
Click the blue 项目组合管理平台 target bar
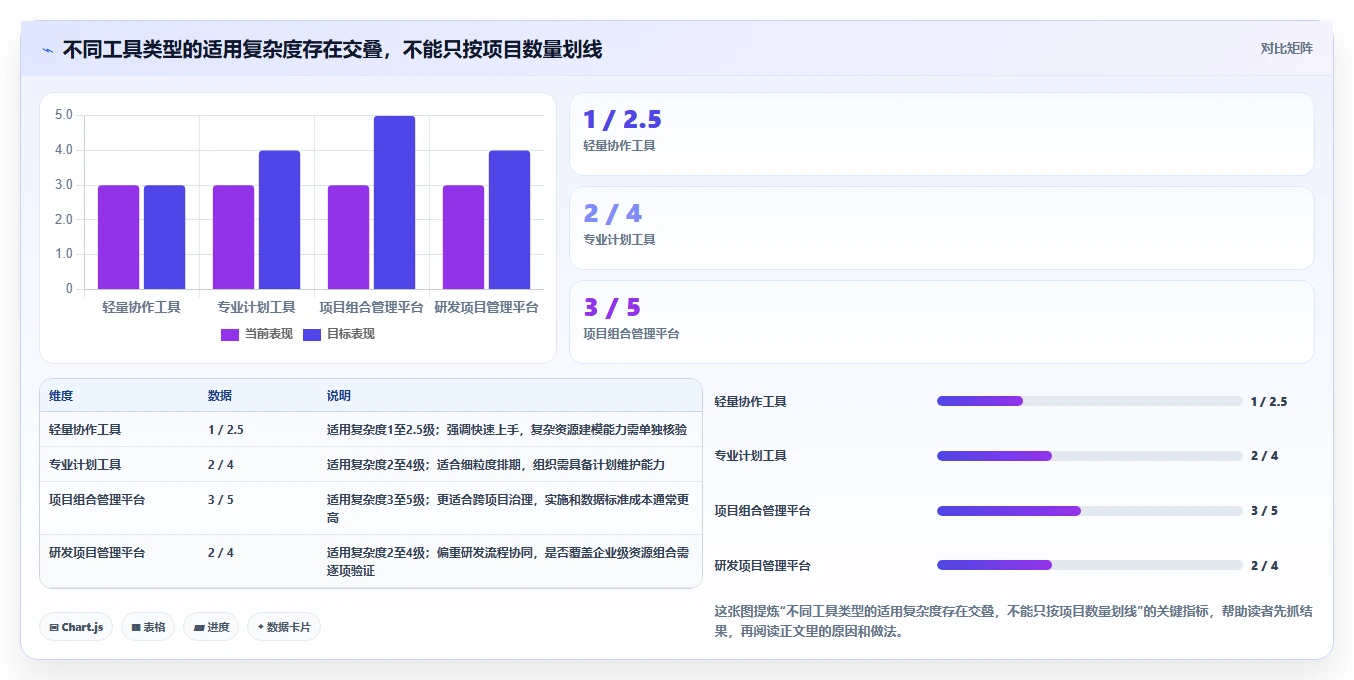click(x=394, y=202)
